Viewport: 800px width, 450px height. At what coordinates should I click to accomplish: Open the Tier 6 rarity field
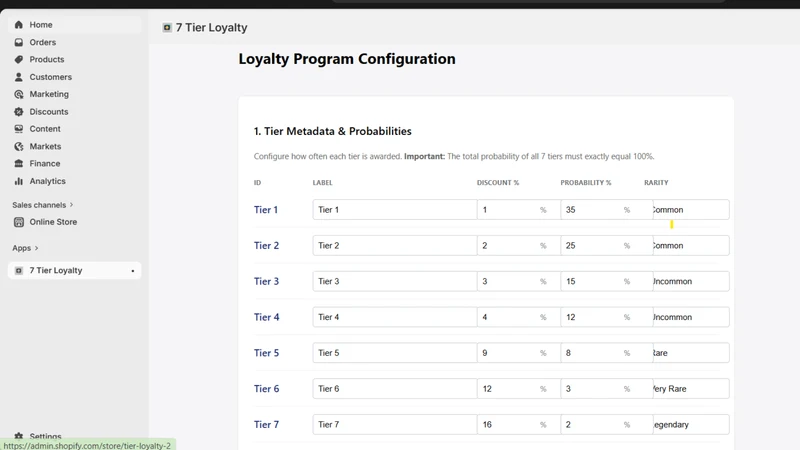[691, 389]
